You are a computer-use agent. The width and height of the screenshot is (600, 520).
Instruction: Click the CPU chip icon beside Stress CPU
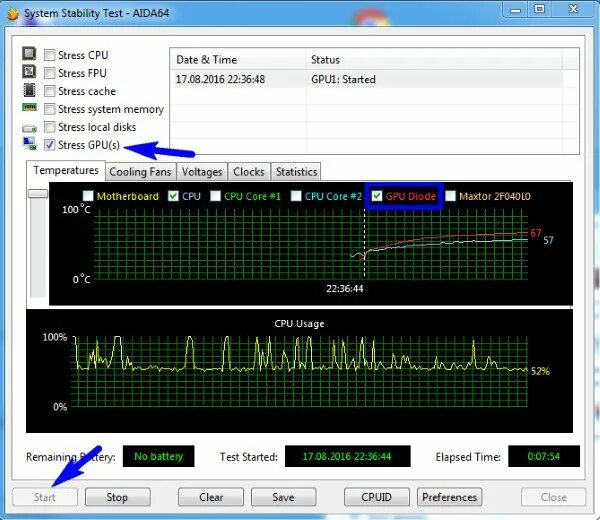point(29,54)
